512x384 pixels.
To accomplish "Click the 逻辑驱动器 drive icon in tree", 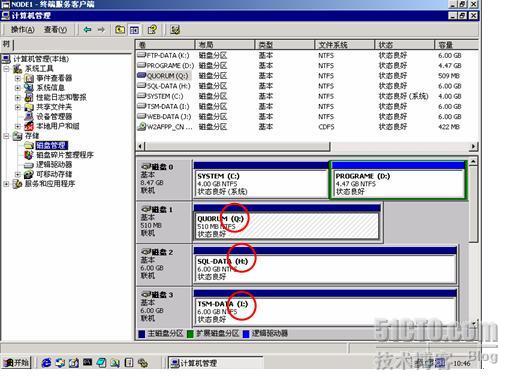I will point(29,165).
